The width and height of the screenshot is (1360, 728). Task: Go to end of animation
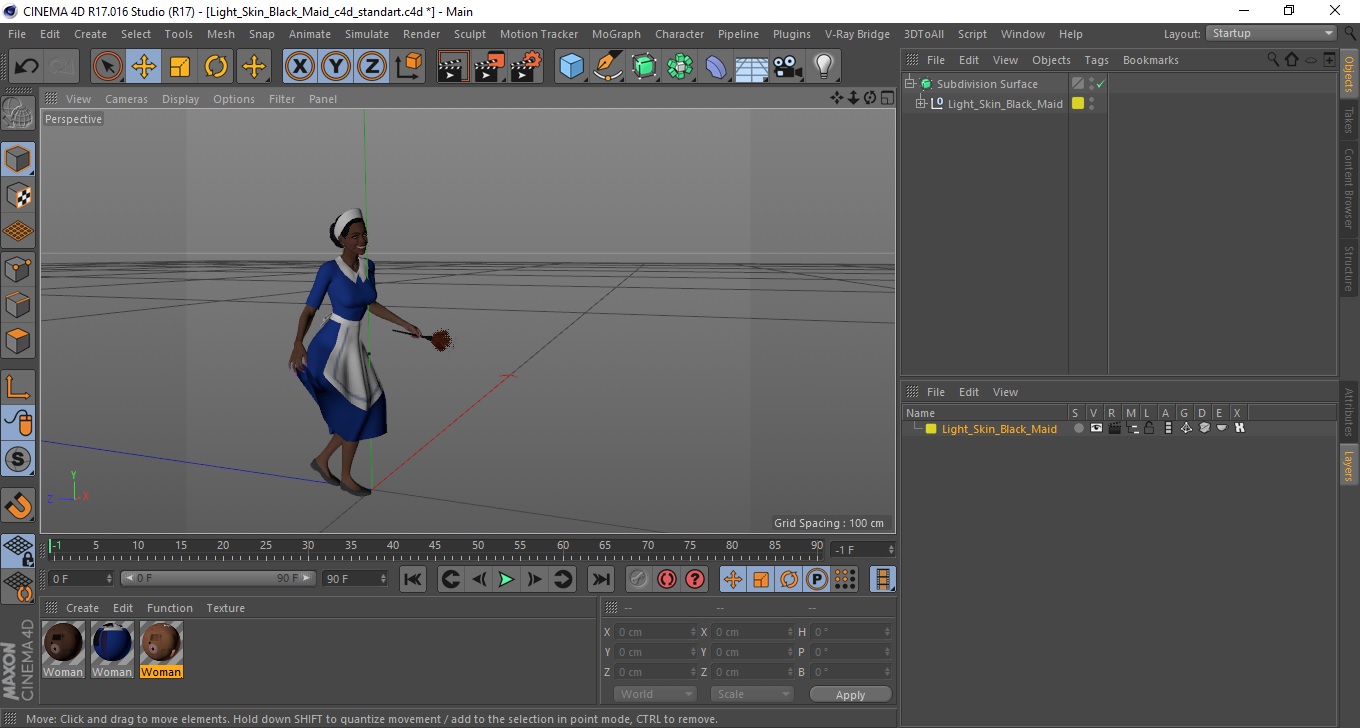(x=600, y=579)
